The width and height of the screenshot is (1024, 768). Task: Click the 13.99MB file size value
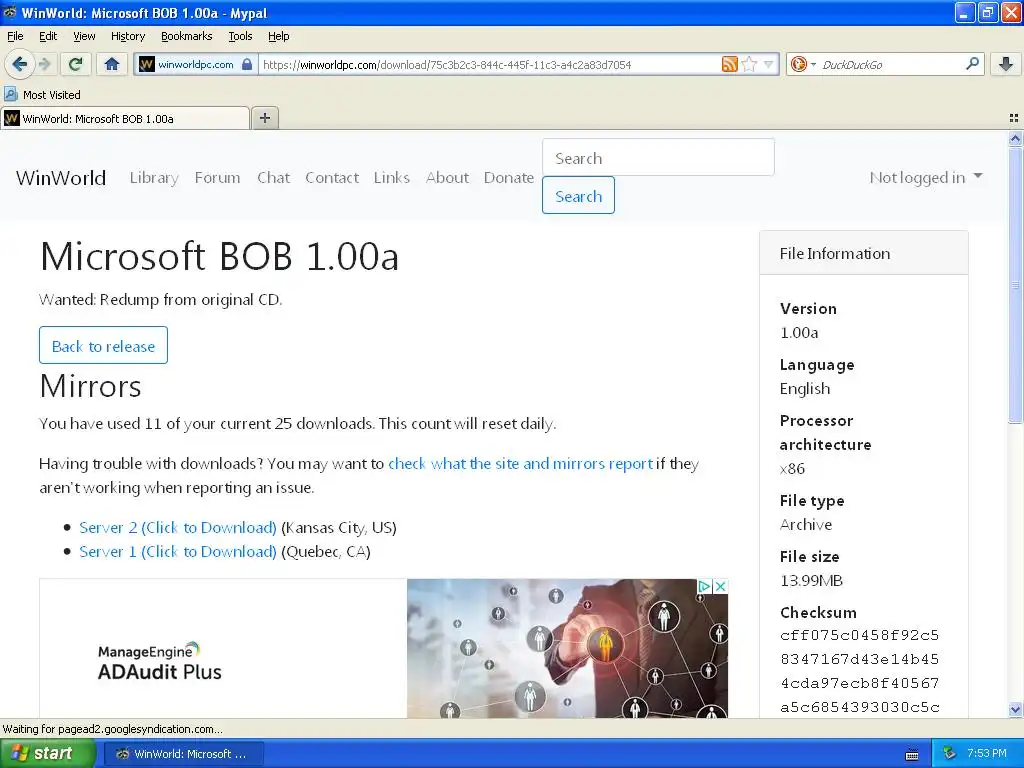[x=811, y=581]
